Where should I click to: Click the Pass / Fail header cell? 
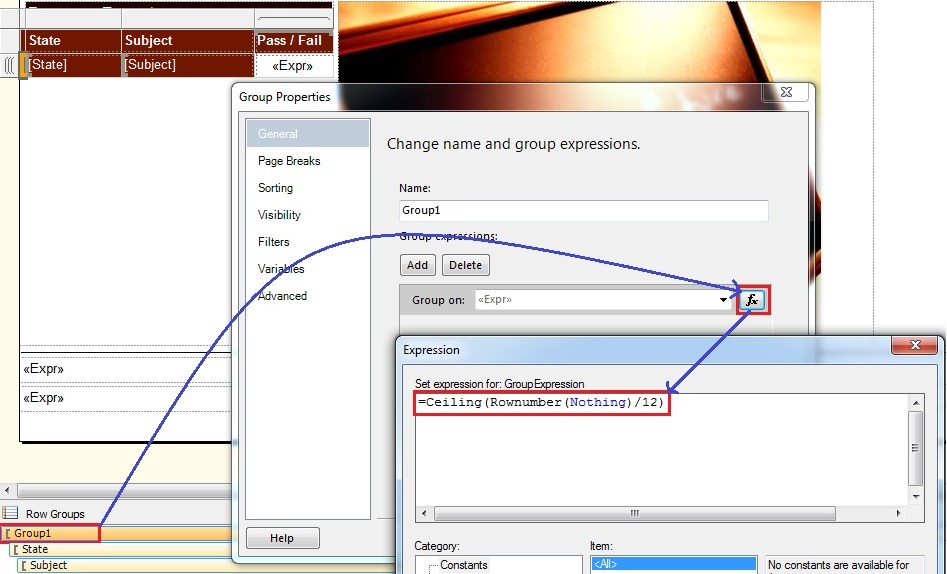[x=294, y=40]
